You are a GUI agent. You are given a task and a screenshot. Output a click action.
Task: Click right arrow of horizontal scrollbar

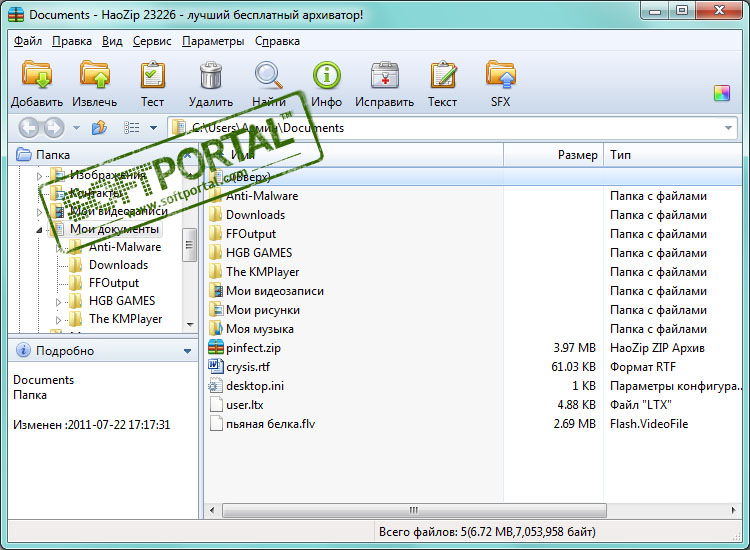(x=734, y=510)
